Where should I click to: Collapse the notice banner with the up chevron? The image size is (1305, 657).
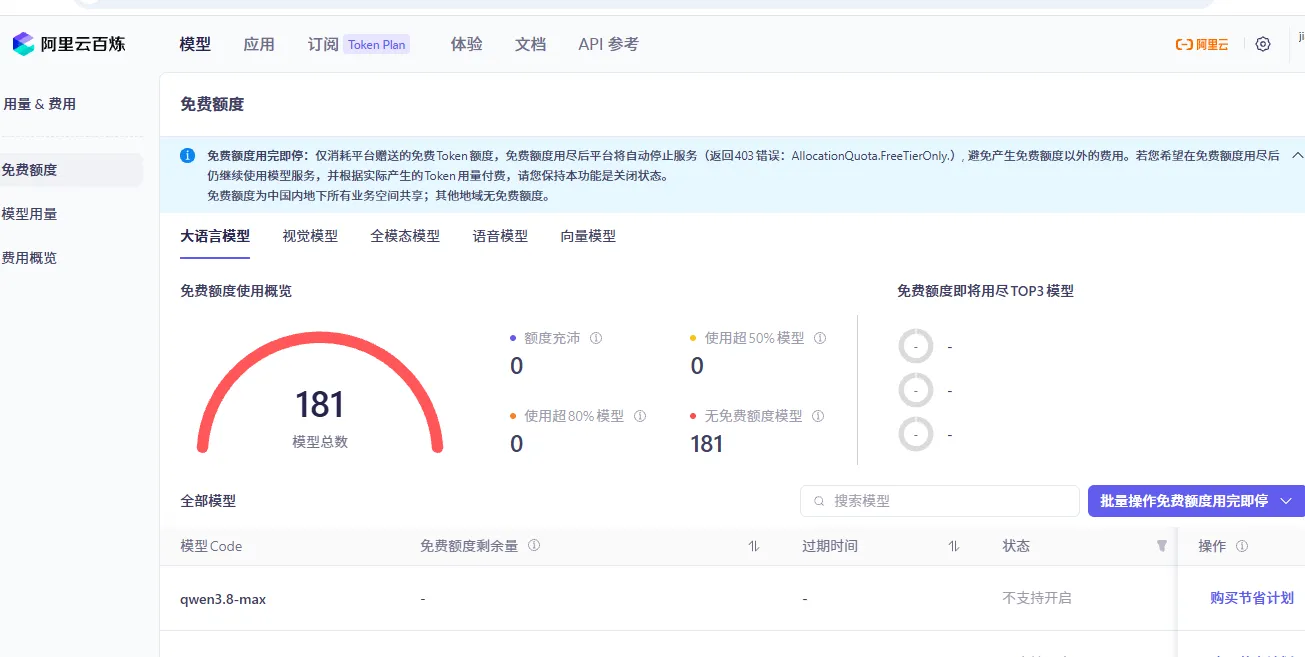(x=1297, y=155)
